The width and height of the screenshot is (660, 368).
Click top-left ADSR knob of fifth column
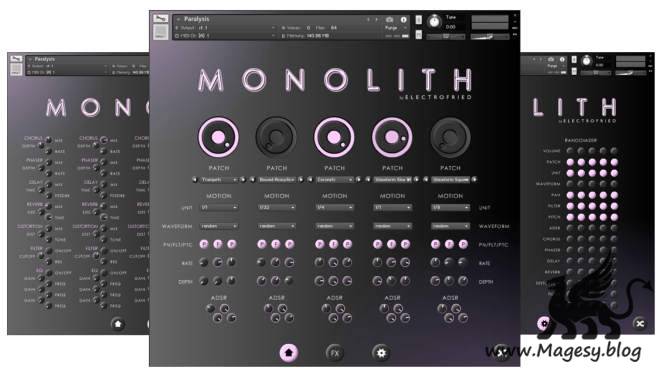442,308
